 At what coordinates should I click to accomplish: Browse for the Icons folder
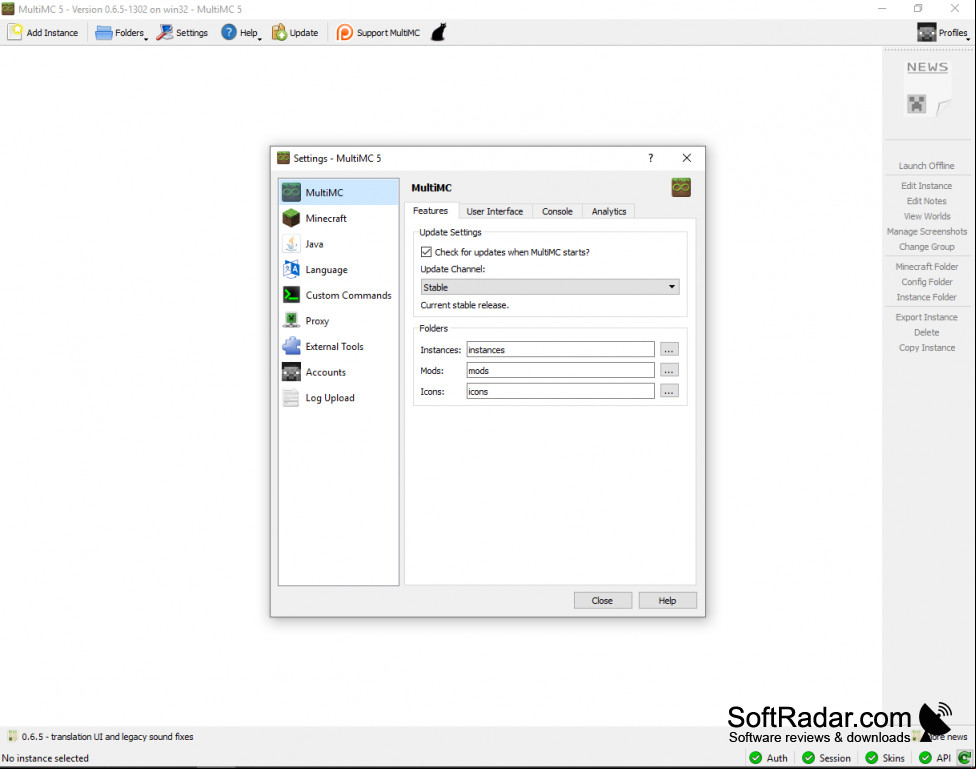click(x=669, y=392)
